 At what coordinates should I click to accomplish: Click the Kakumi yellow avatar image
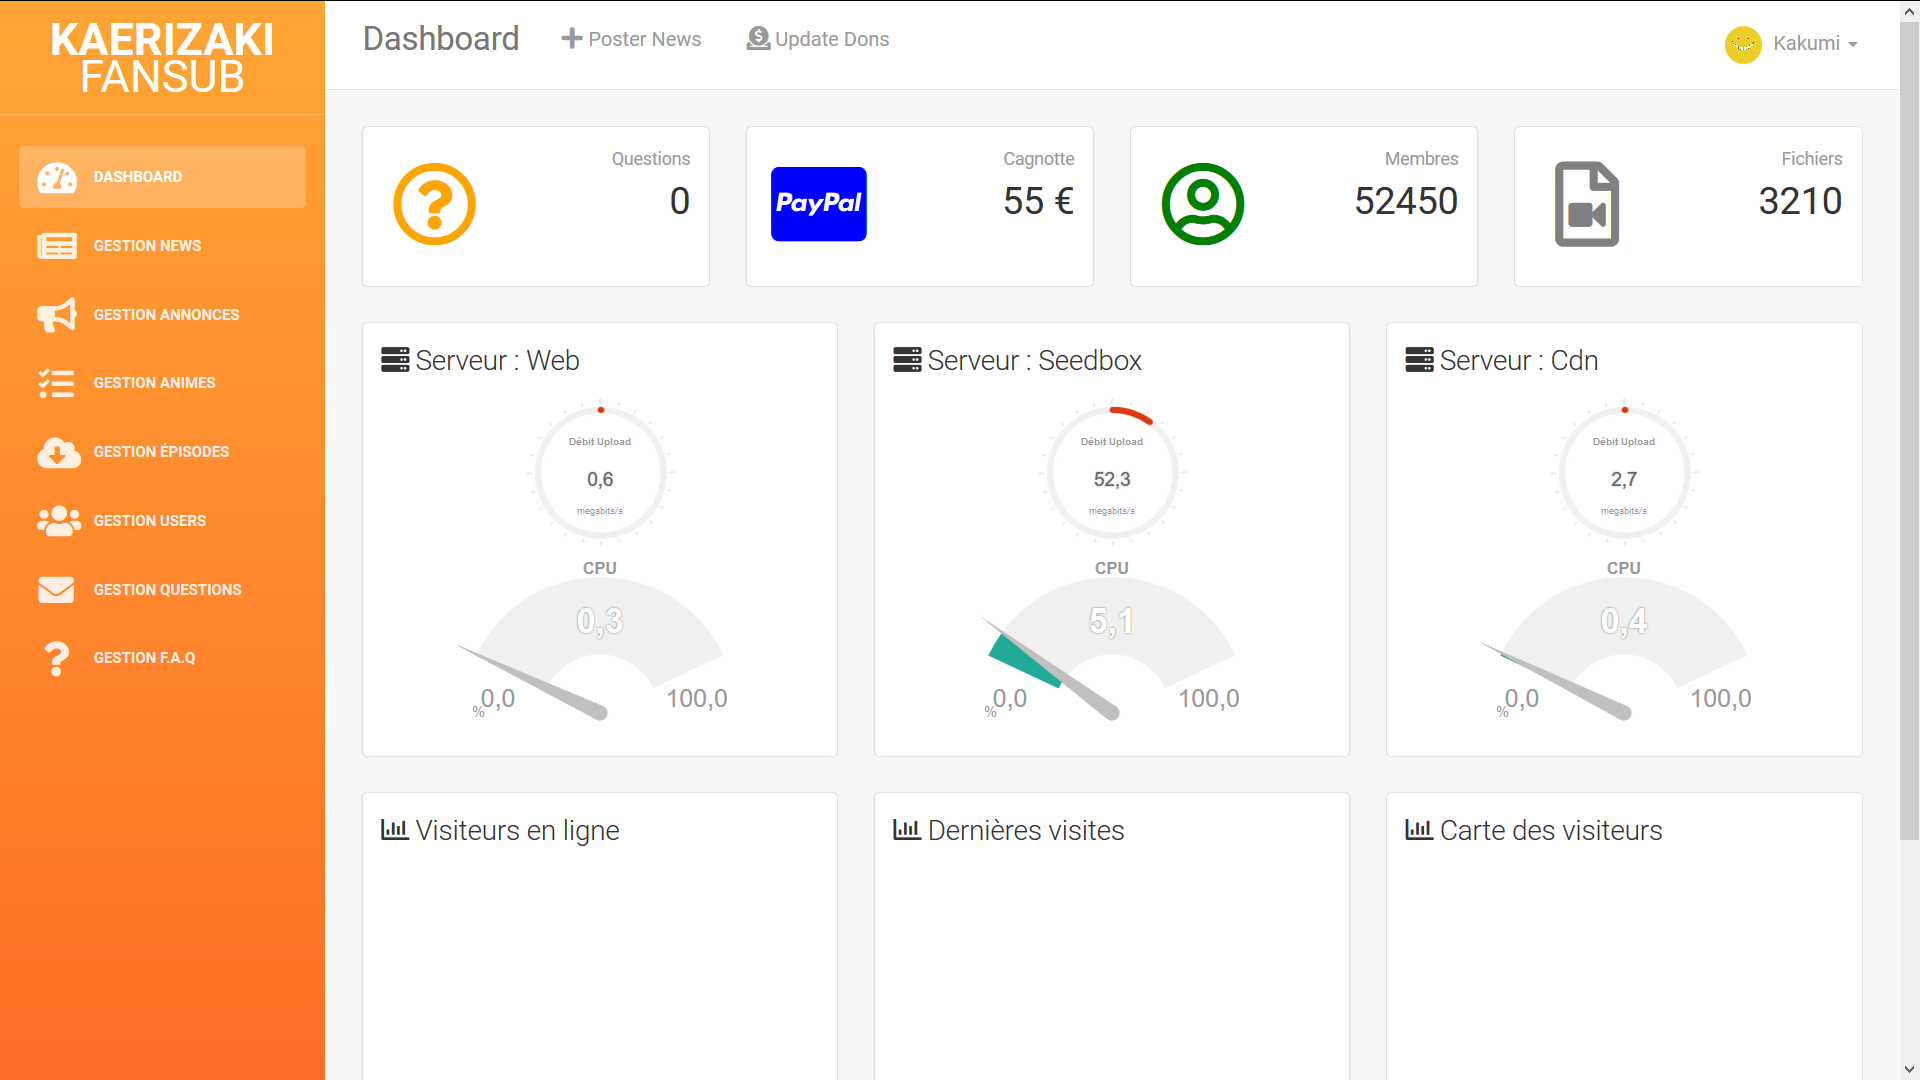coord(1743,44)
